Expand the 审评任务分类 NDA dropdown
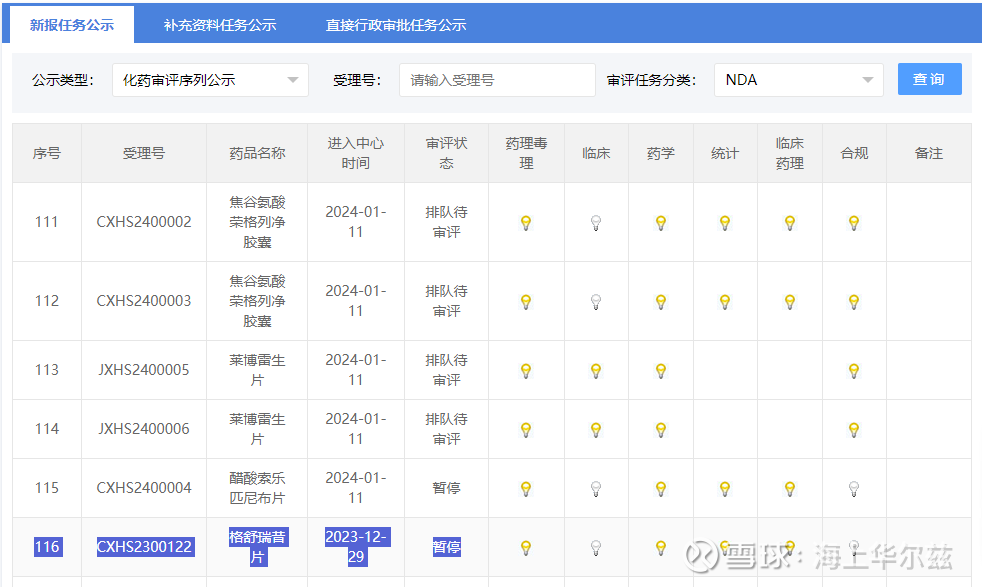 [798, 80]
